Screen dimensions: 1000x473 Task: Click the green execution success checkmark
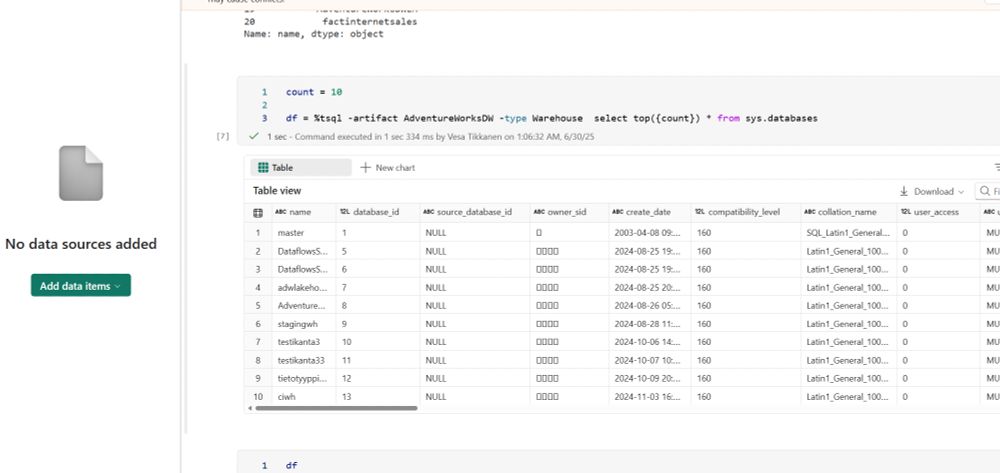point(254,136)
